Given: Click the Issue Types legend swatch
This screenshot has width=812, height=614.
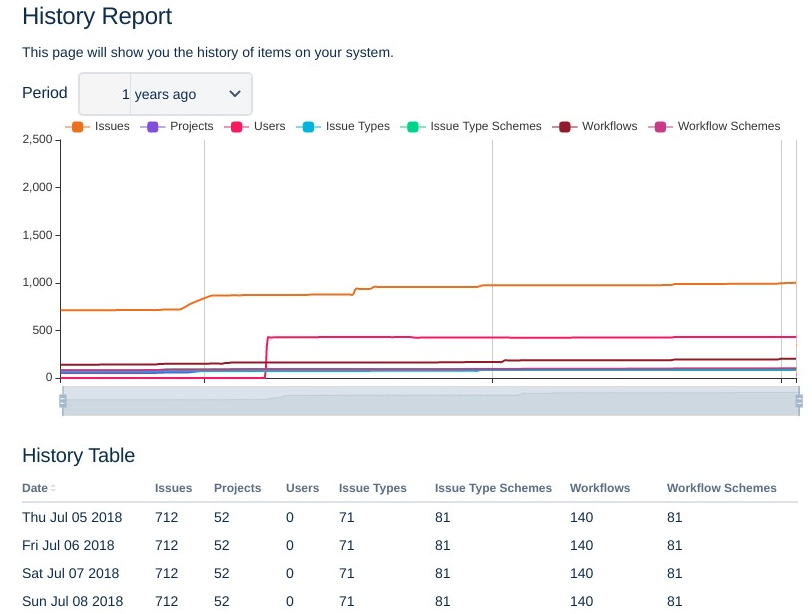Looking at the screenshot, I should click(308, 127).
